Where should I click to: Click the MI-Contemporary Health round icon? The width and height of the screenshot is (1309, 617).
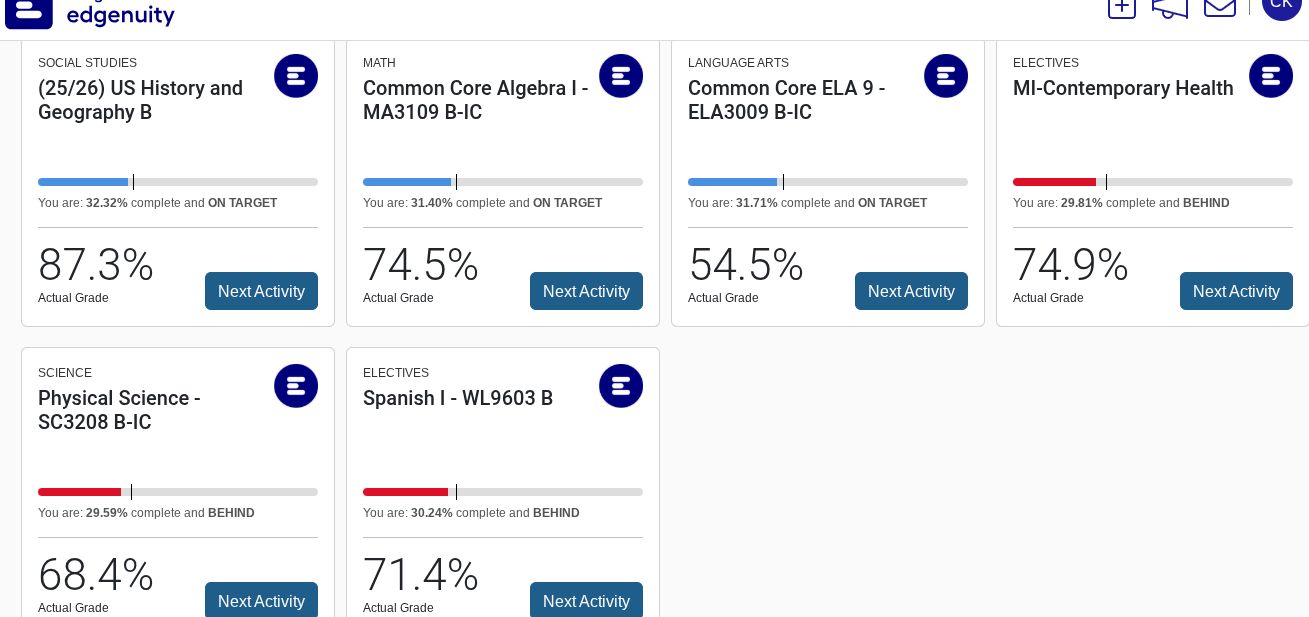pos(1271,76)
